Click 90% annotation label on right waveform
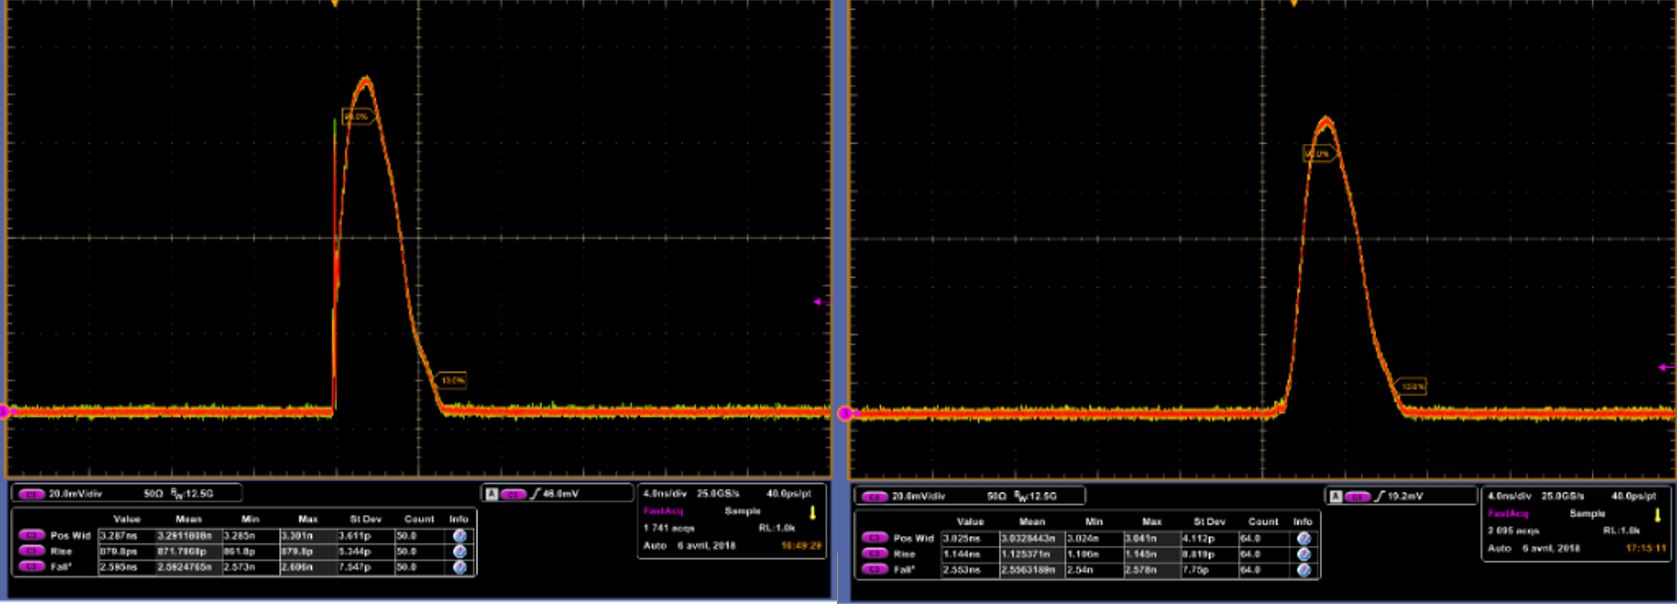The width and height of the screenshot is (1677, 604). pyautogui.click(x=1318, y=154)
